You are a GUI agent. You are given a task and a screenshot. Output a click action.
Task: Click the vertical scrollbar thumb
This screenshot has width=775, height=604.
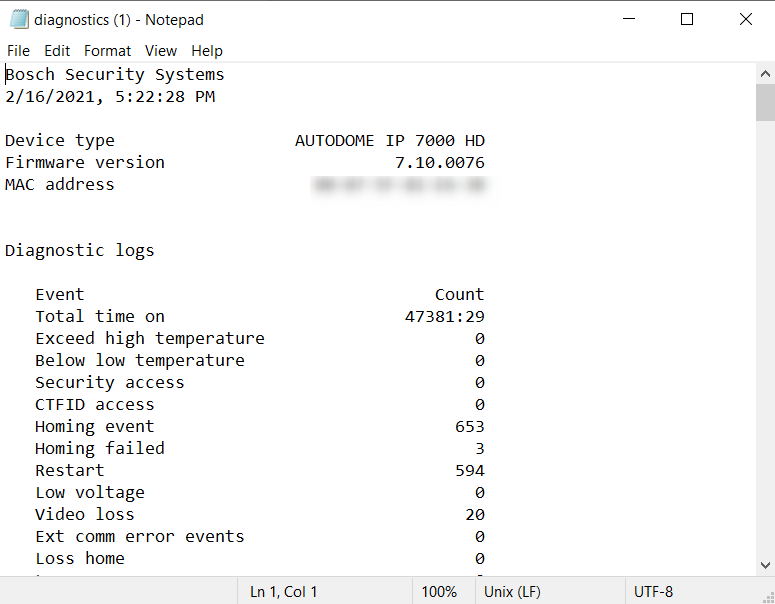(x=765, y=102)
